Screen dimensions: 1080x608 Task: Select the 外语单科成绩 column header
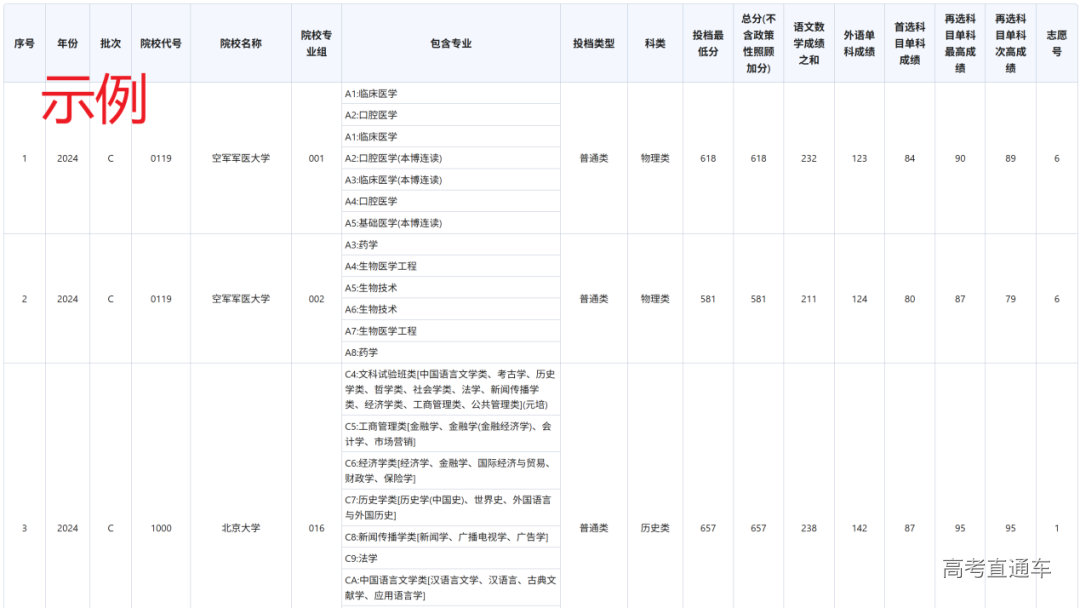pos(859,43)
